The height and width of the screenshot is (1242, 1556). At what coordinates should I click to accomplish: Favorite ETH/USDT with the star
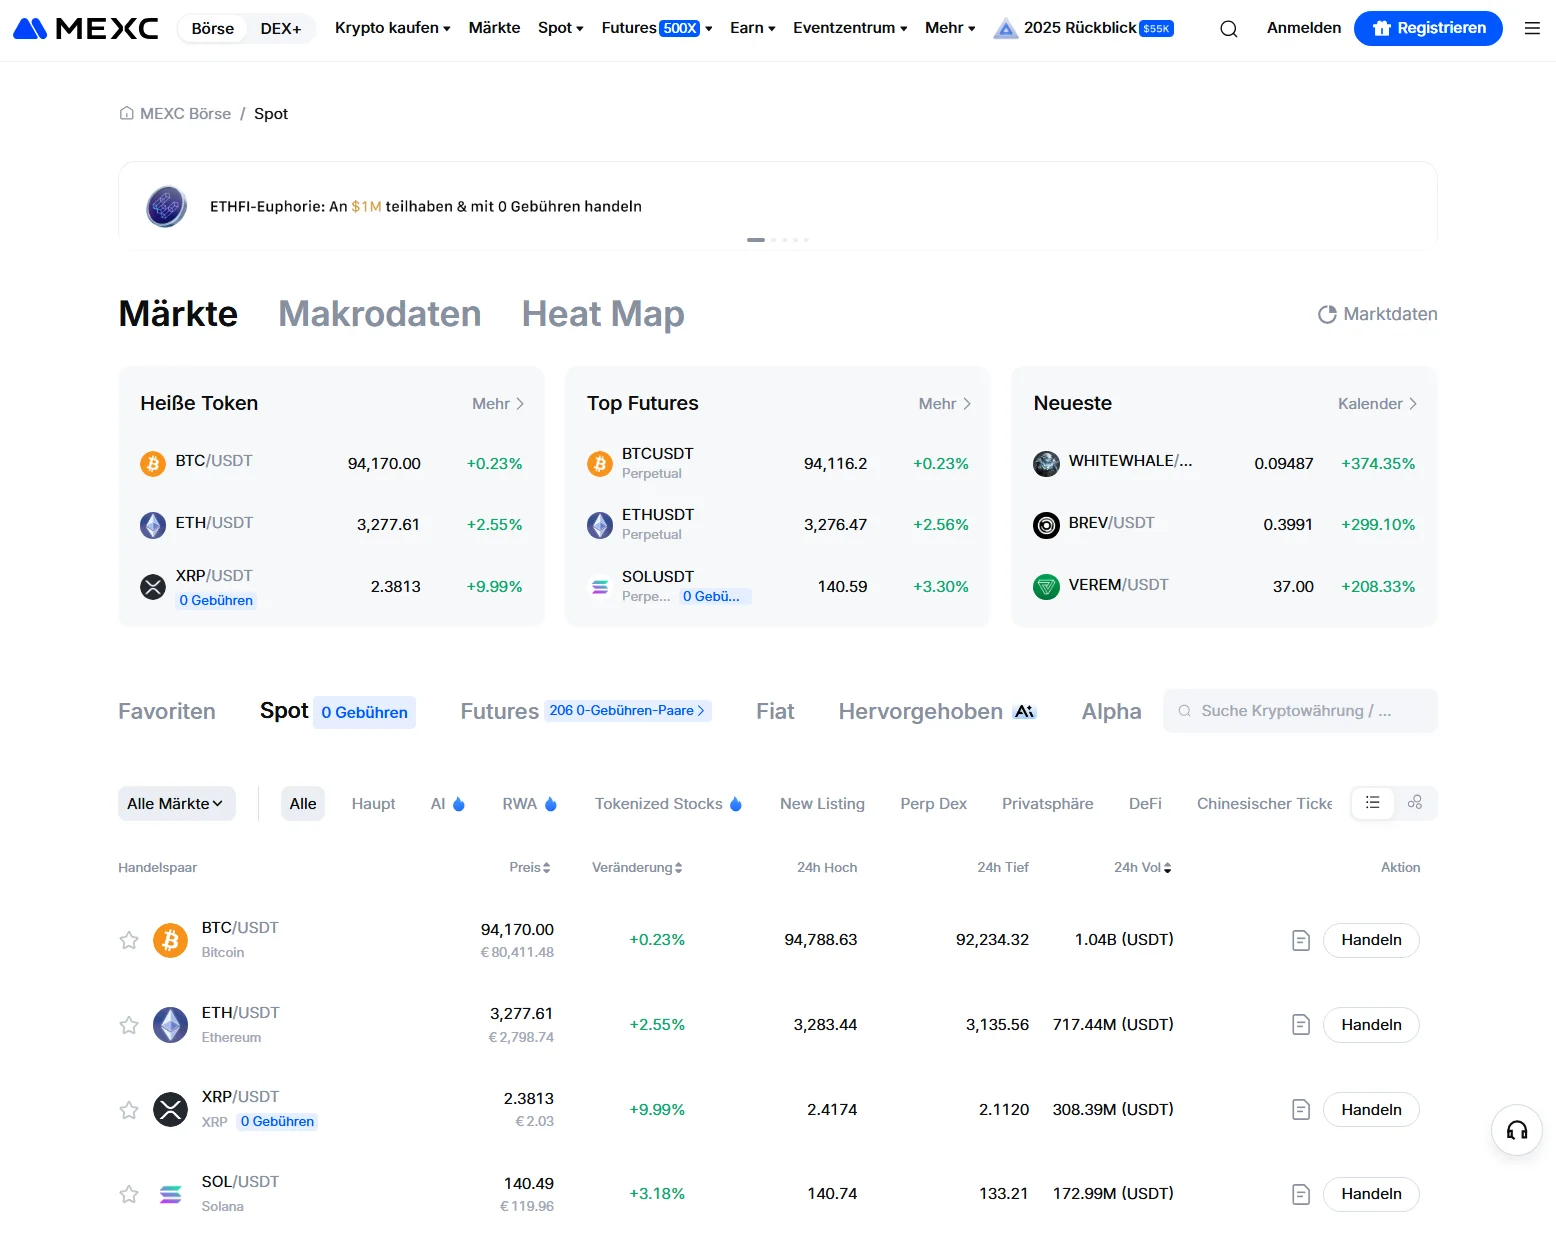(x=129, y=1025)
